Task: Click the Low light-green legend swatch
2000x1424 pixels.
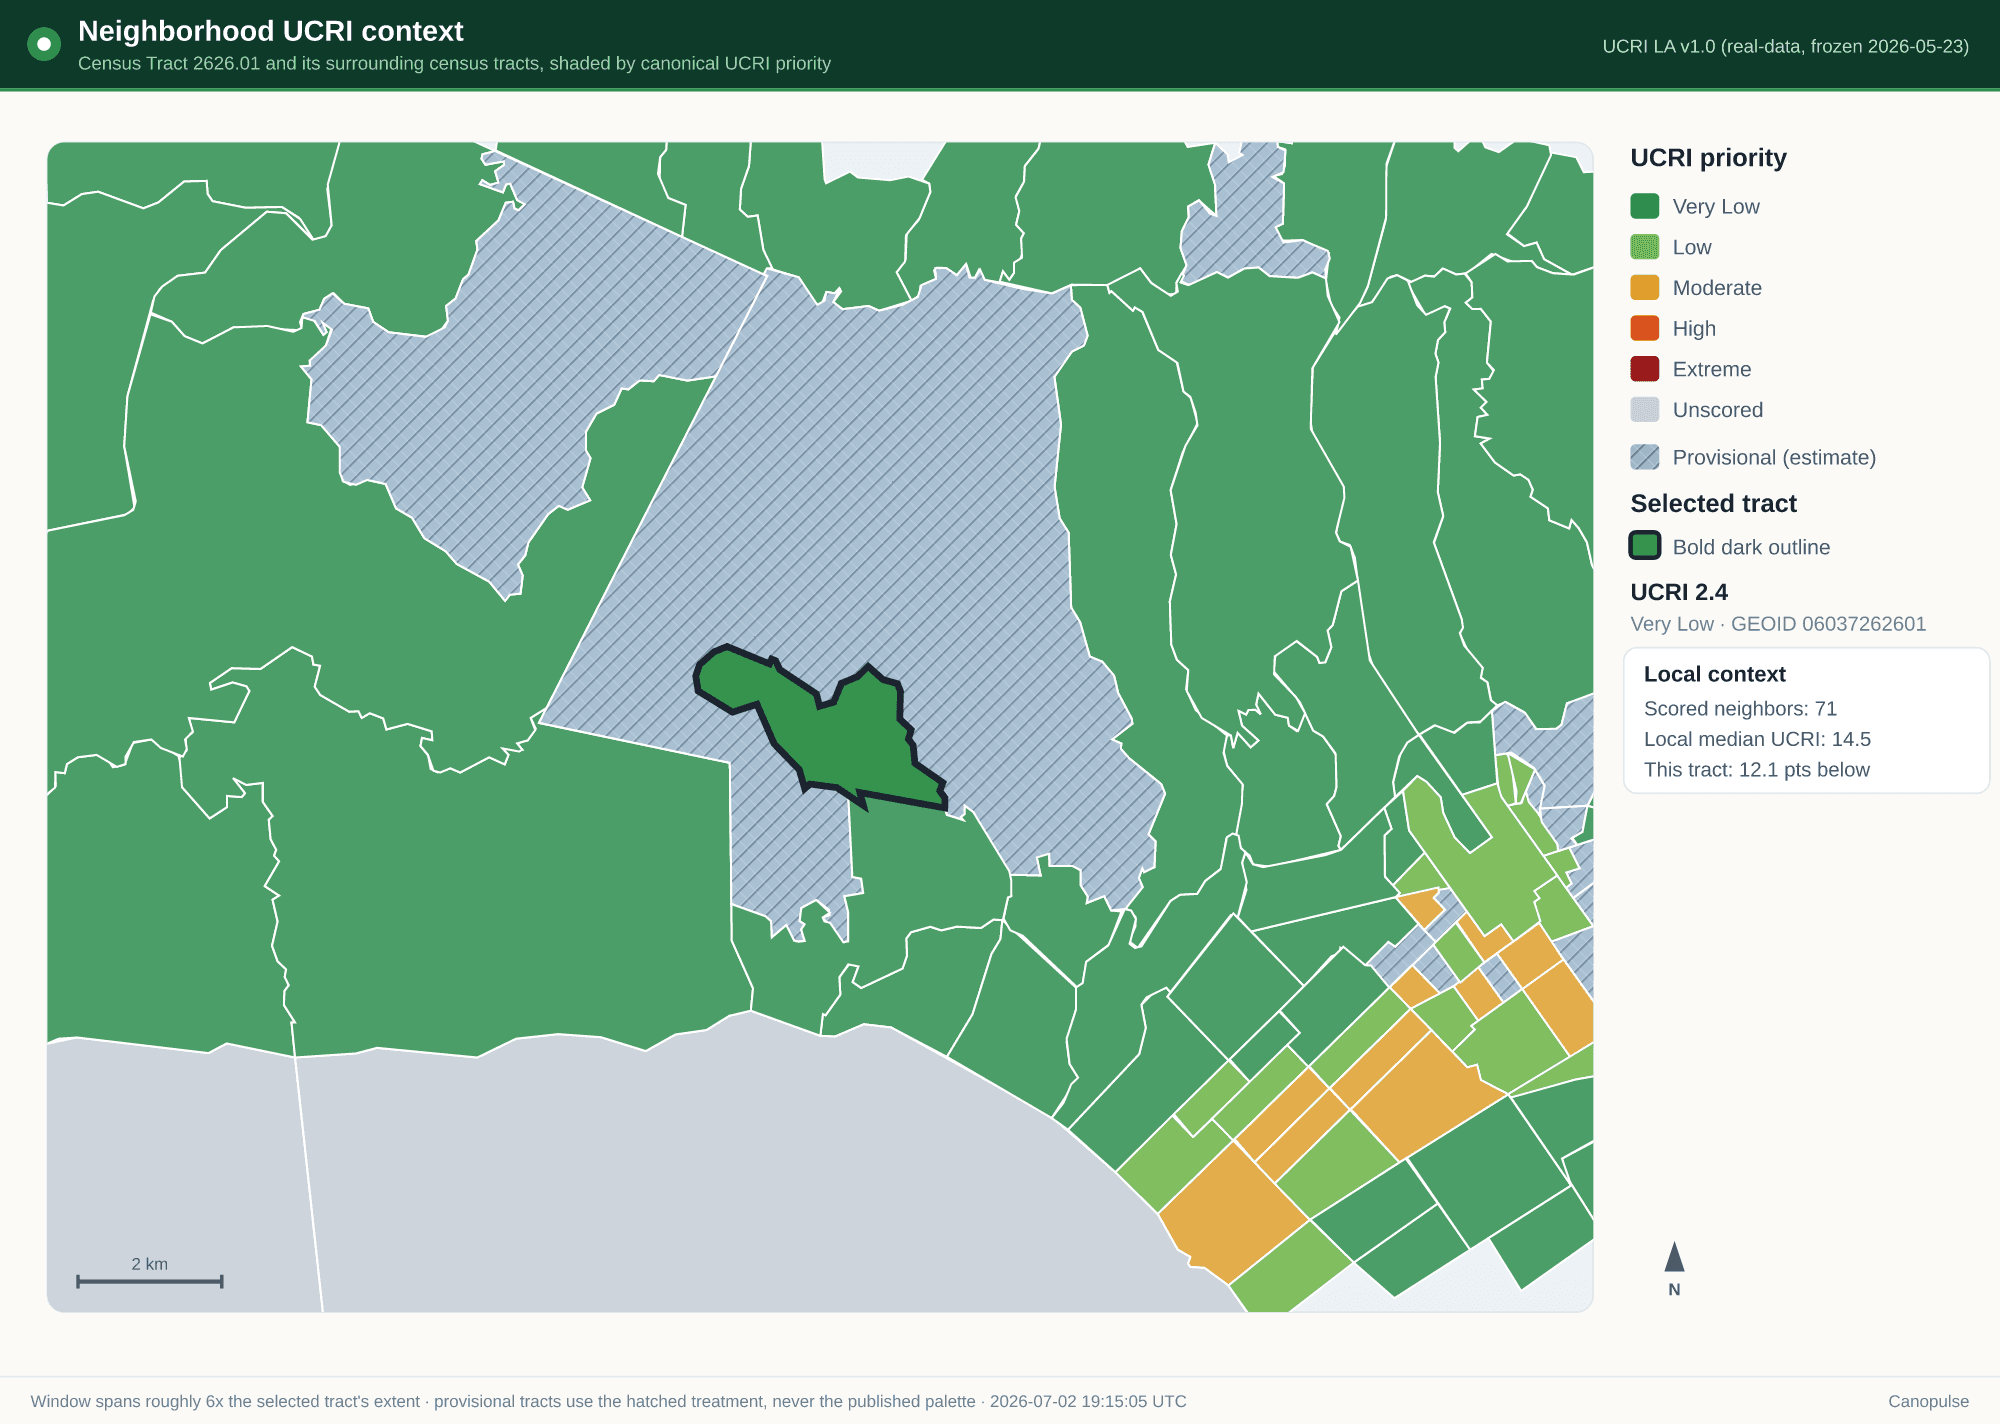Action: click(1644, 247)
